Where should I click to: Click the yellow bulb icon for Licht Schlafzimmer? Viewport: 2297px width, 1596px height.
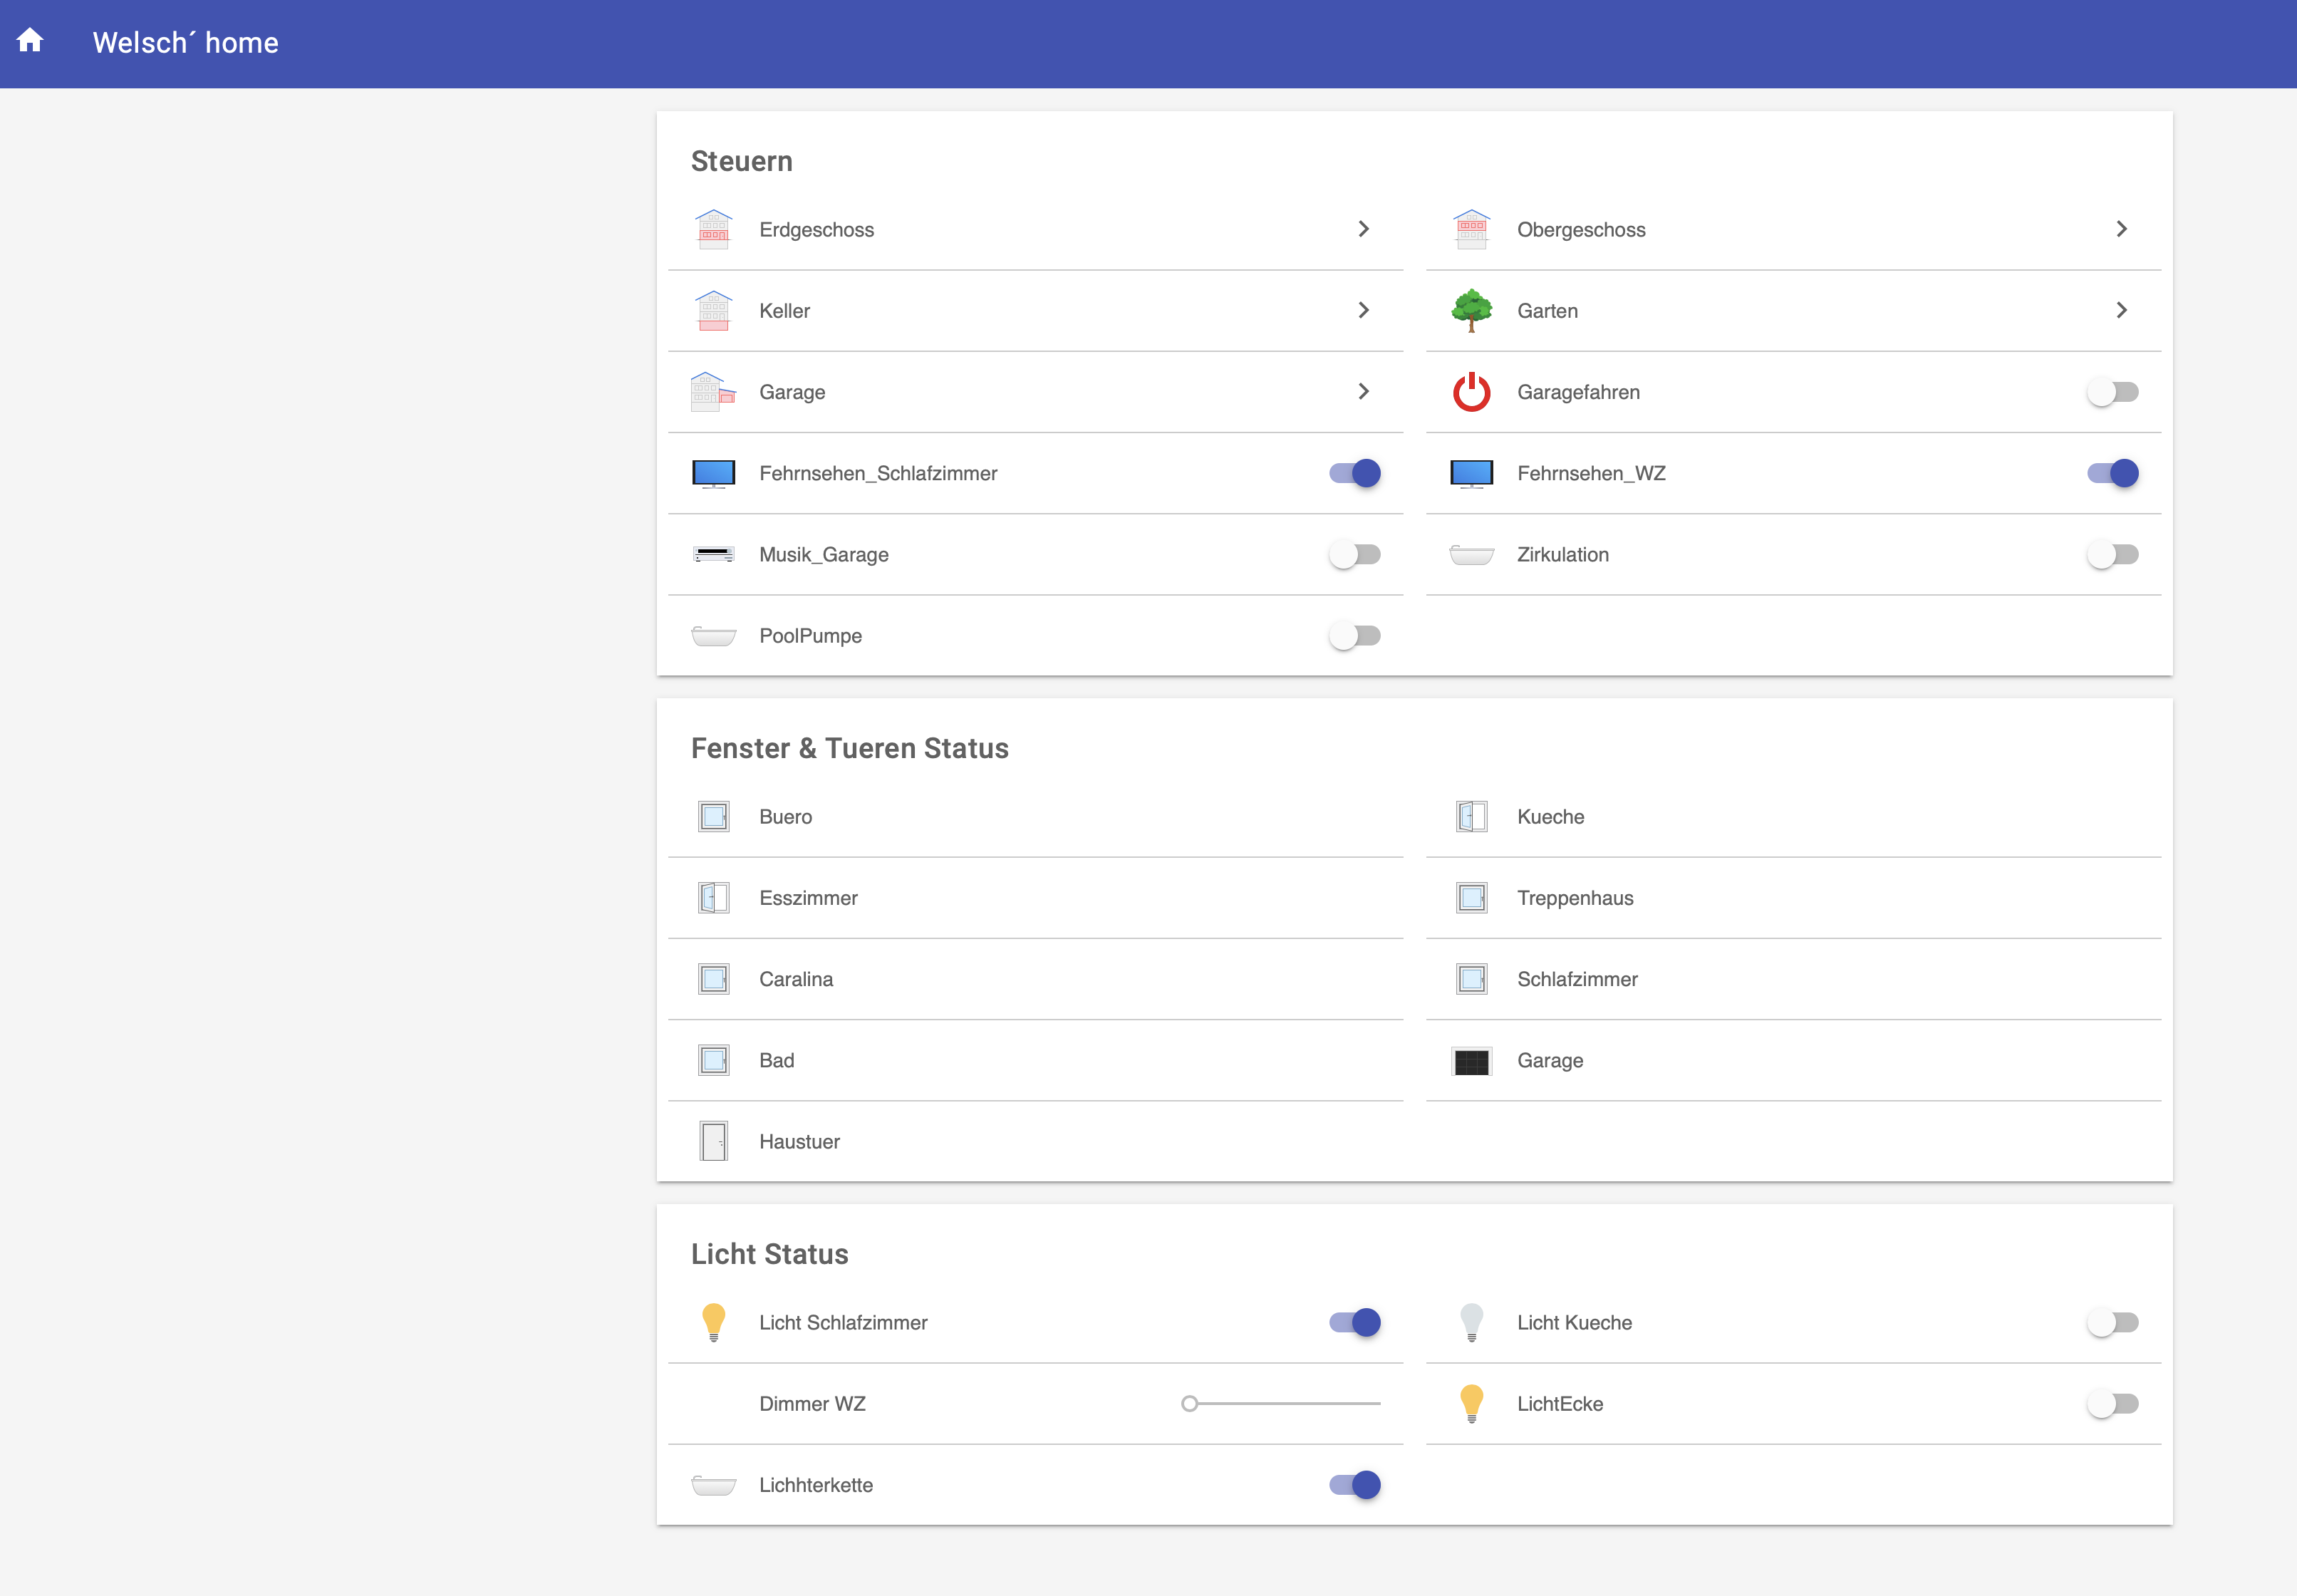(x=713, y=1322)
